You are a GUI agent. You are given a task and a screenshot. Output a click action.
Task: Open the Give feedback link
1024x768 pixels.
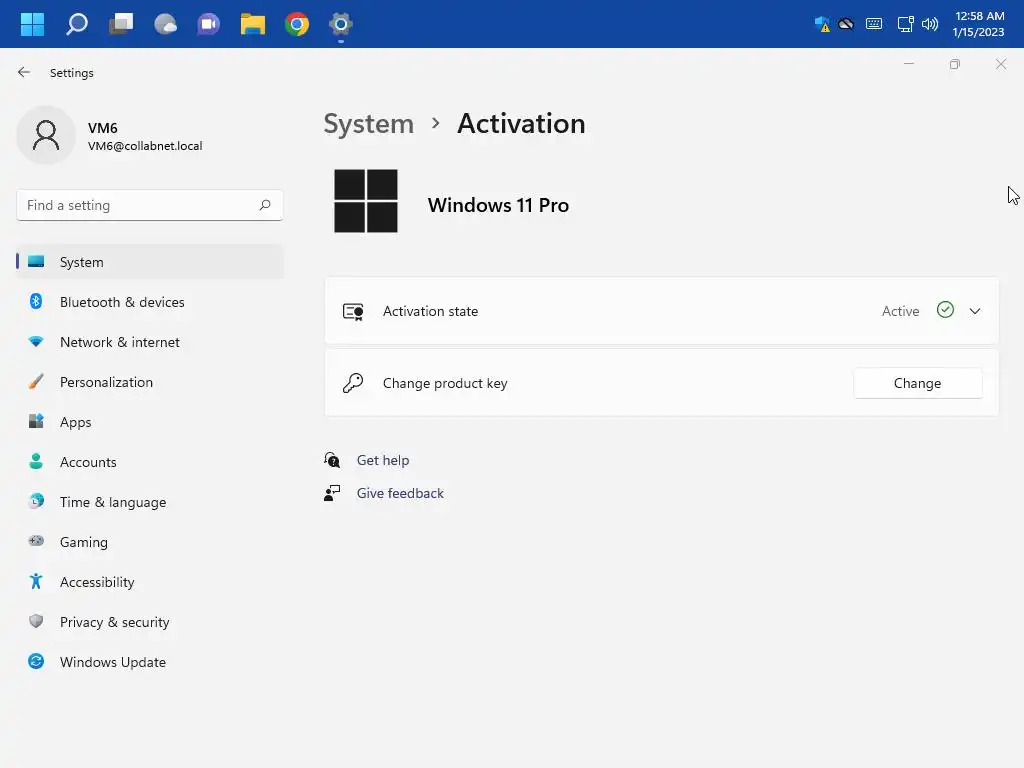coord(400,493)
